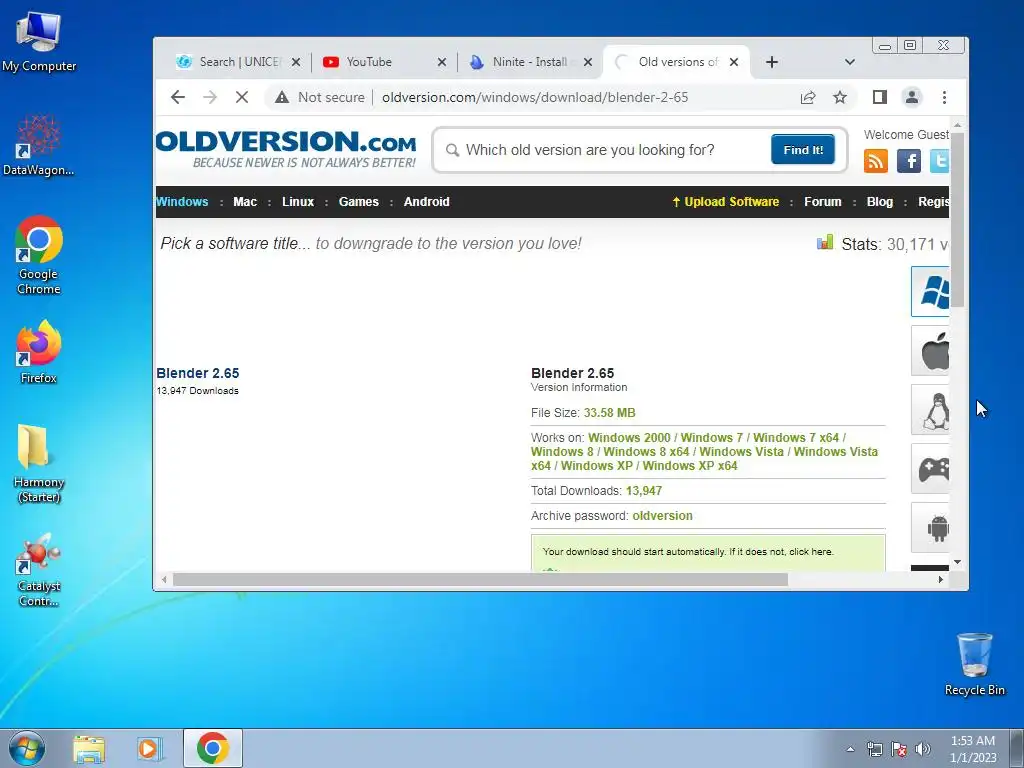Click the browser back arrow

(178, 97)
